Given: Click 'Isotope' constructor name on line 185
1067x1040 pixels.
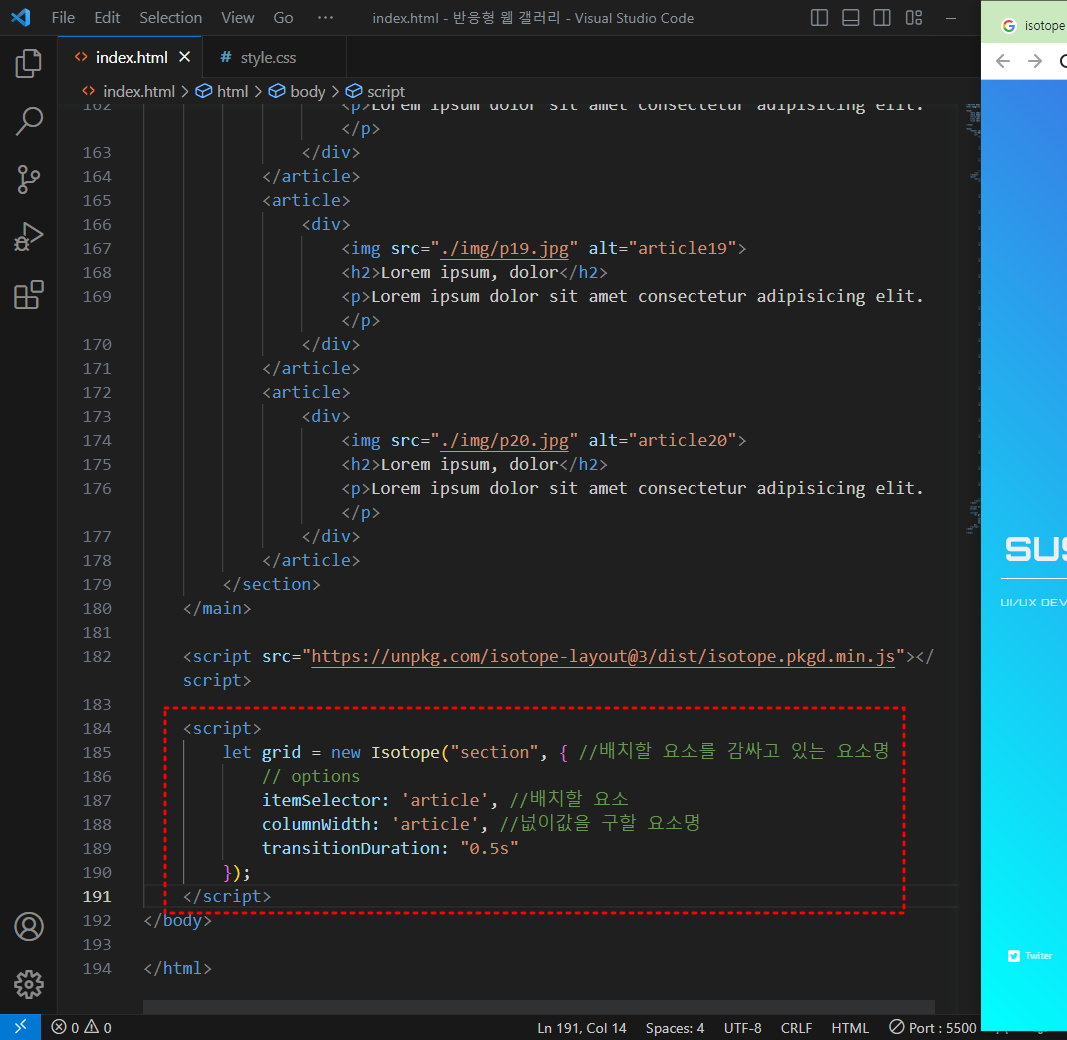Looking at the screenshot, I should 406,752.
